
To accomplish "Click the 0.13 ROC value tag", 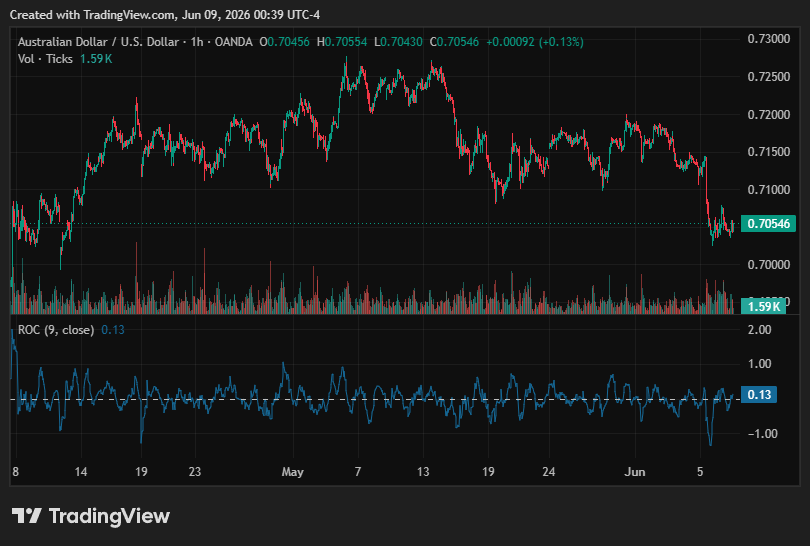I will click(759, 395).
